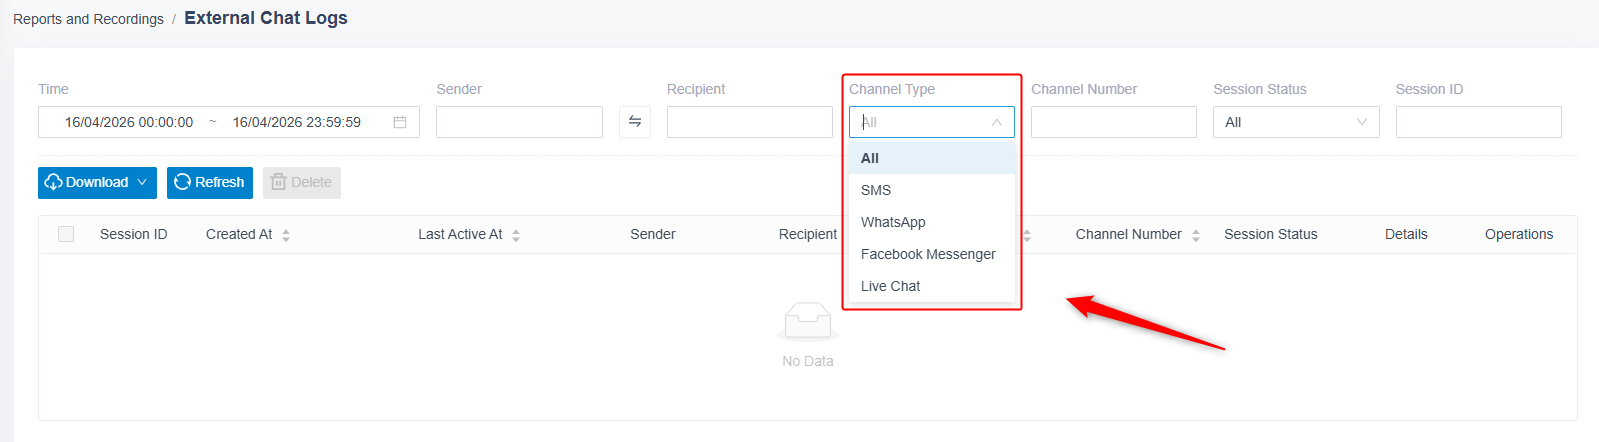Click the Refresh button
This screenshot has height=442, width=1599.
(x=210, y=182)
